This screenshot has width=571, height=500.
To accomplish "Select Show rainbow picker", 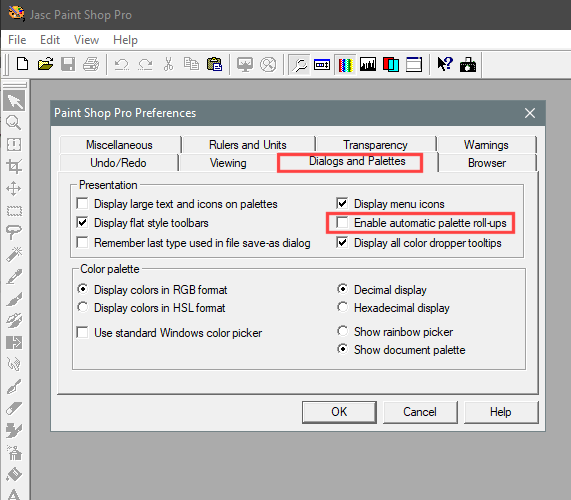I will 342,331.
